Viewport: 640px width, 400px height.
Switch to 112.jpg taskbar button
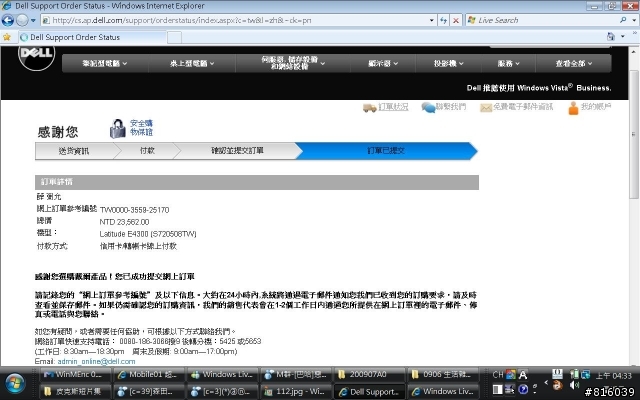coord(296,391)
